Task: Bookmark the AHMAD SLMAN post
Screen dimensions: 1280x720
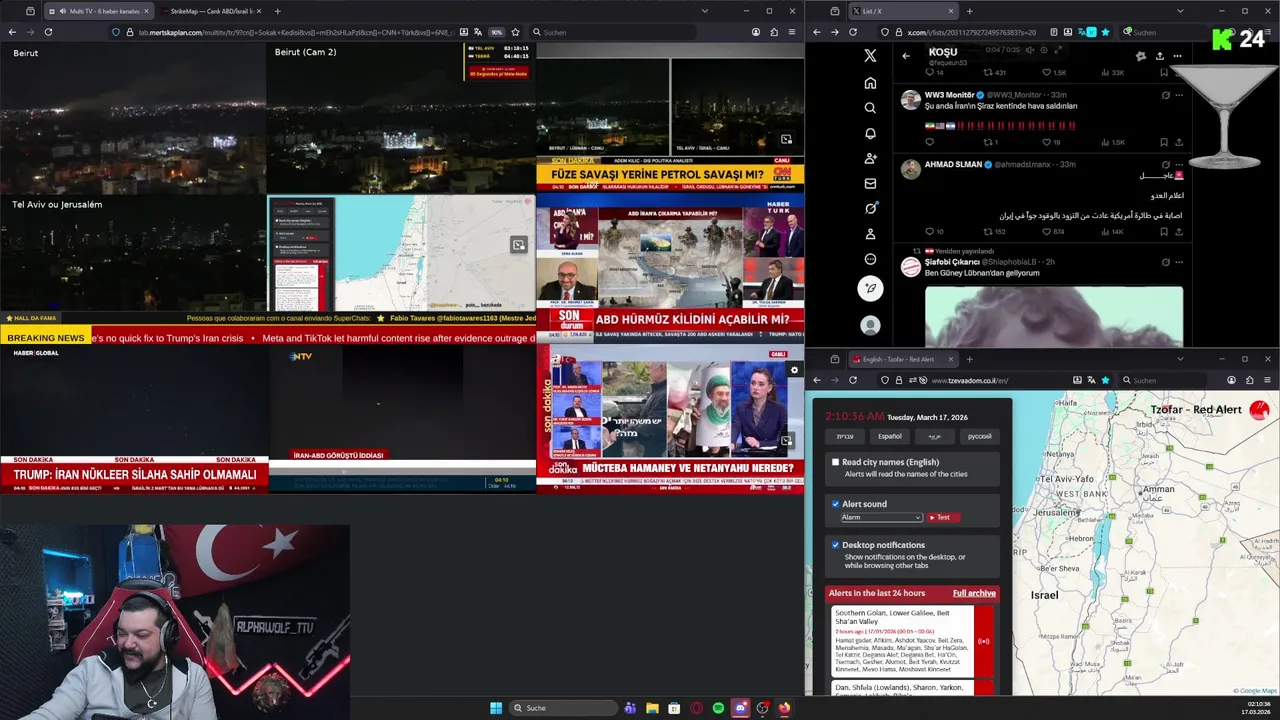Action: coord(1164,231)
